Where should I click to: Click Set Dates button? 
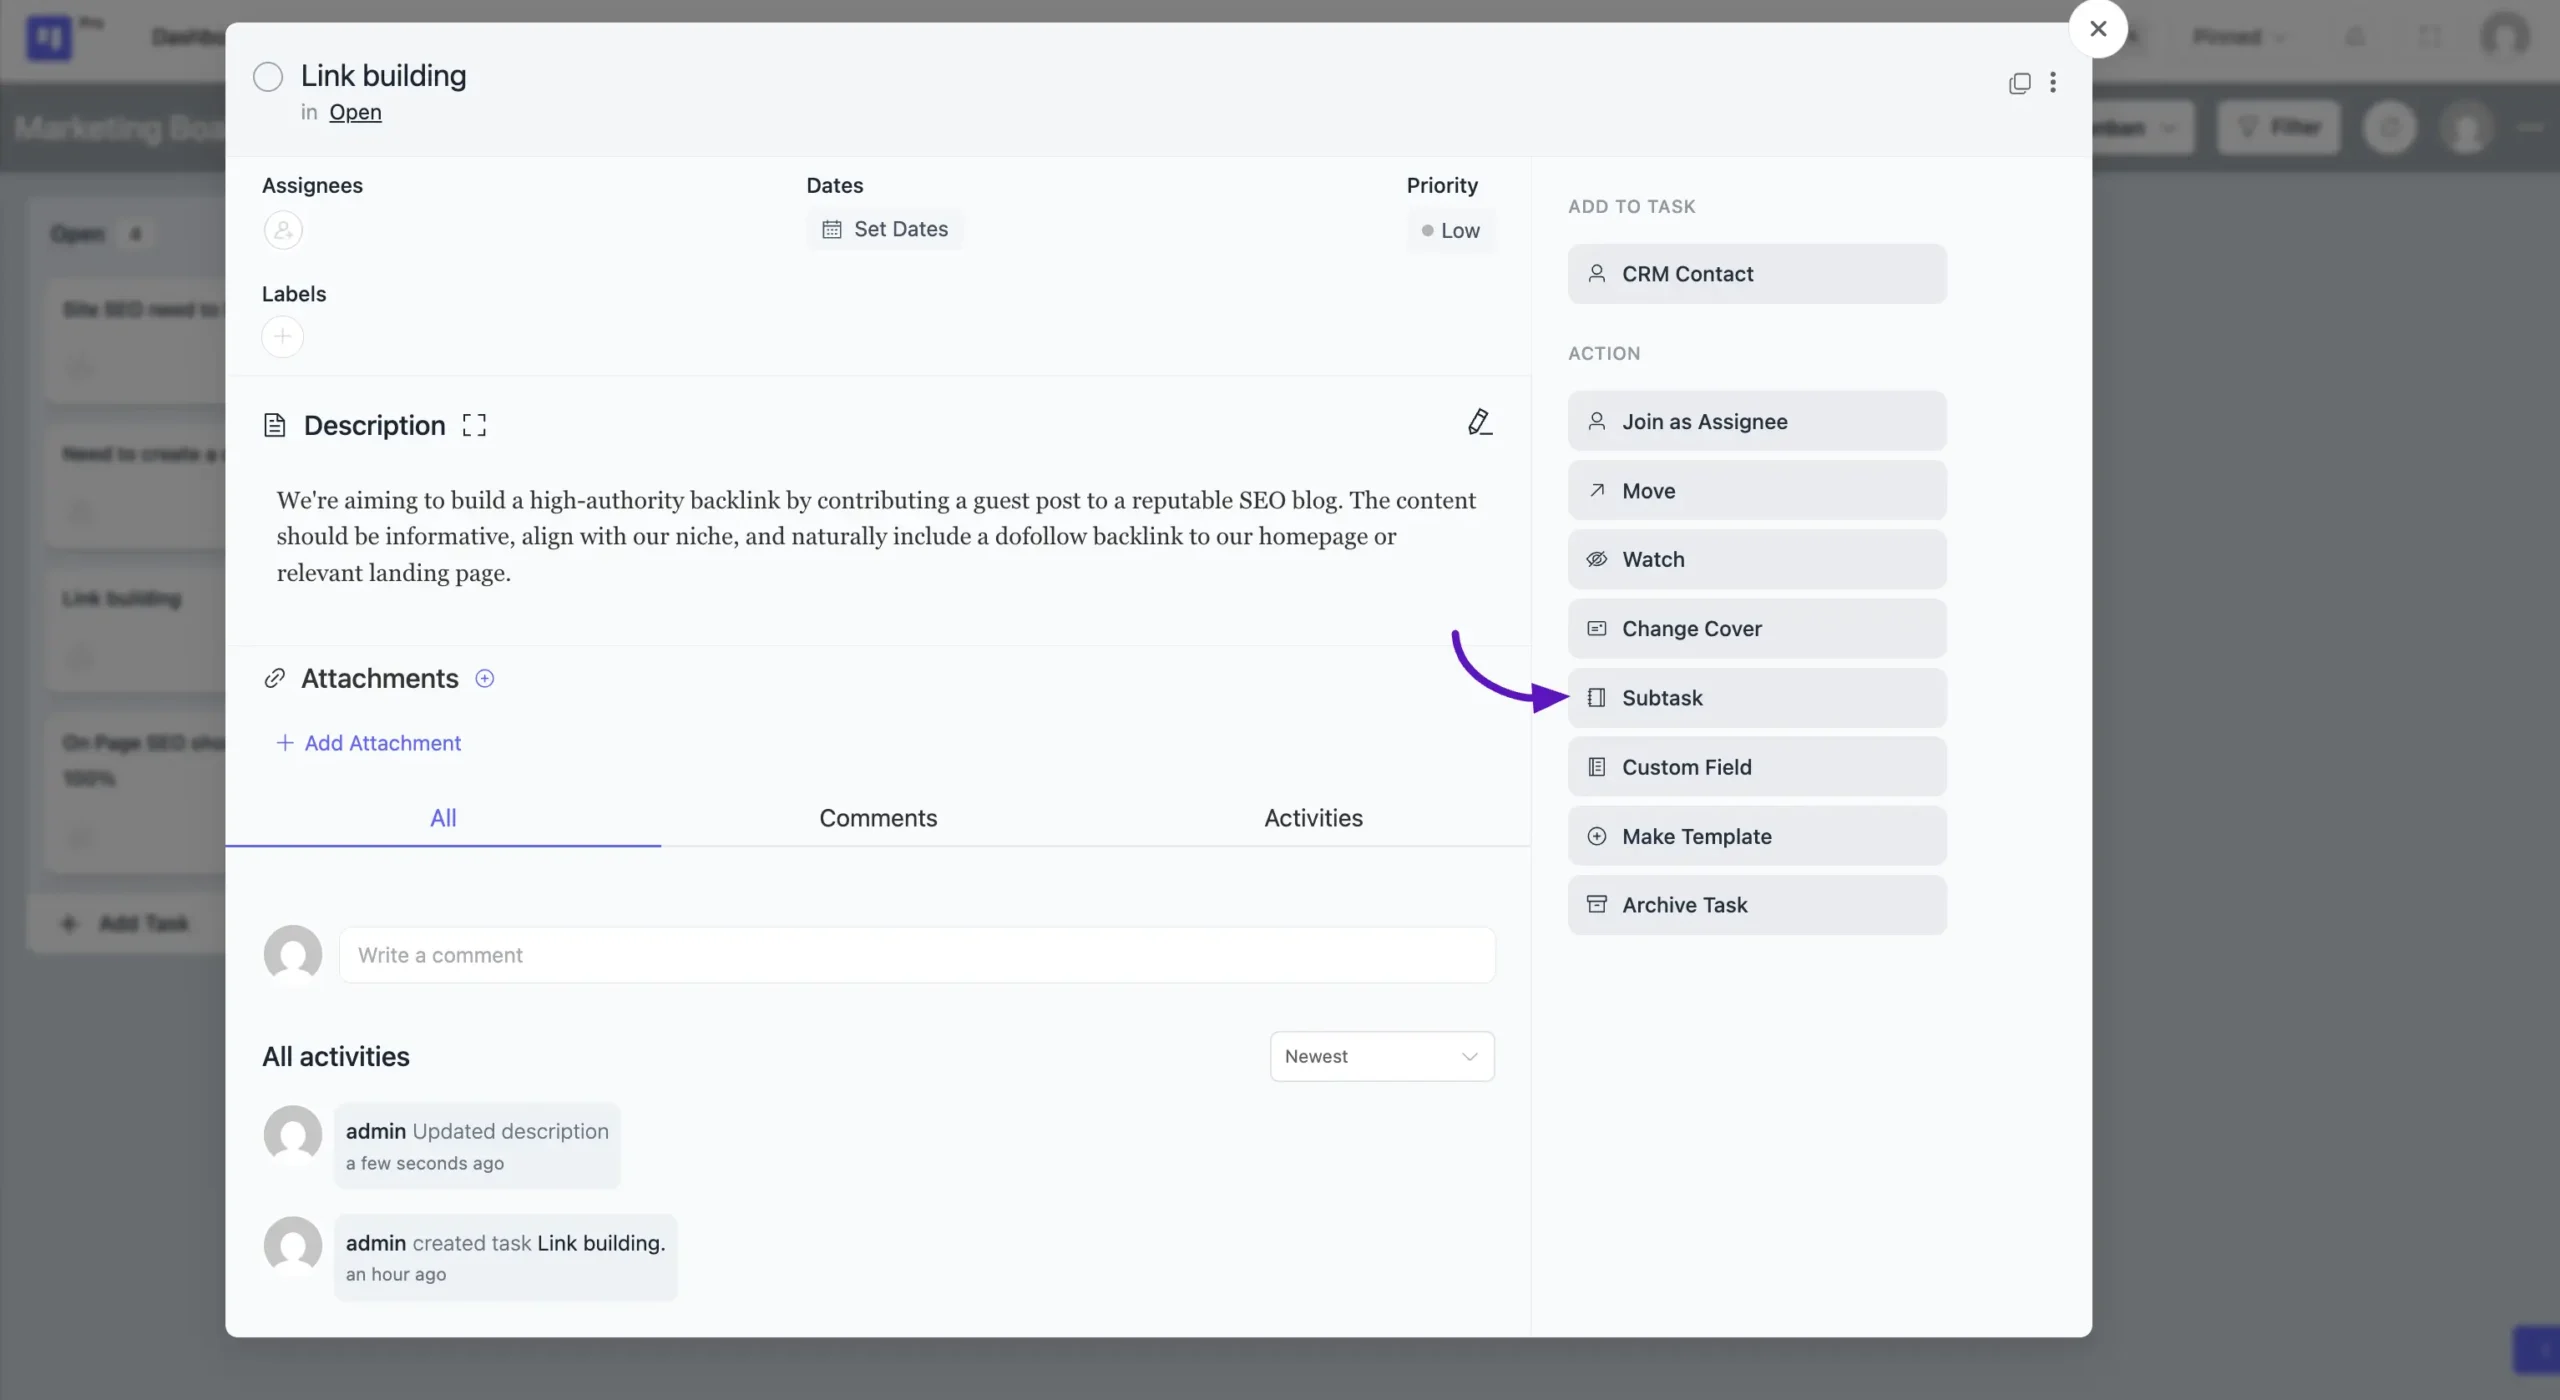point(885,230)
